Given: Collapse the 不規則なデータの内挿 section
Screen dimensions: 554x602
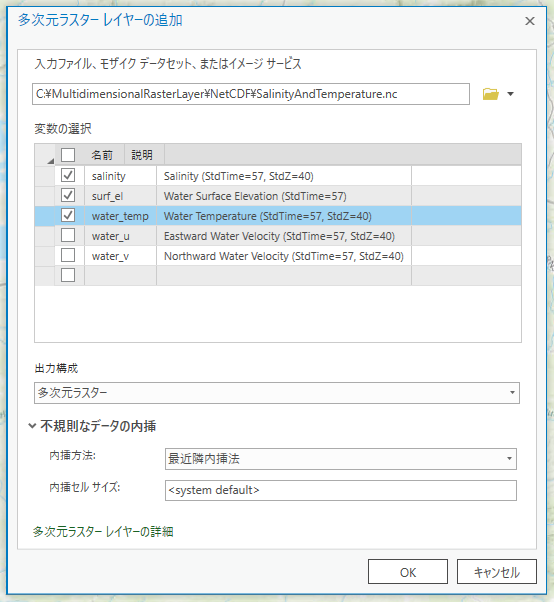Looking at the screenshot, I should coord(33,426).
